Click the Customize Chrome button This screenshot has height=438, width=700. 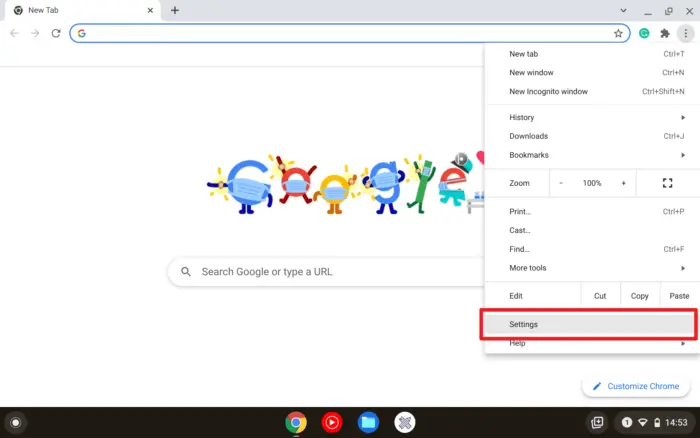(x=636, y=386)
